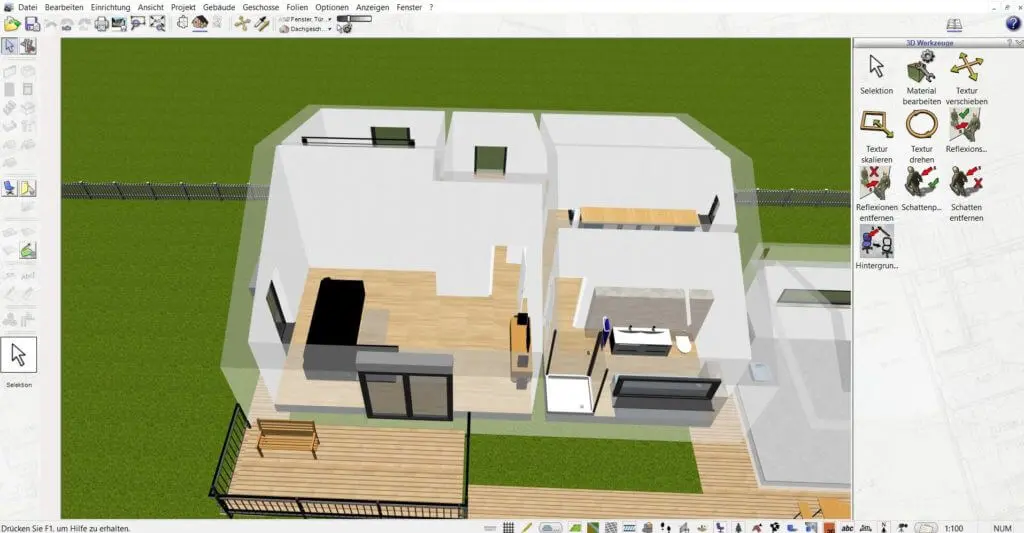Click the walkthrough navigation cross icon

(242, 24)
